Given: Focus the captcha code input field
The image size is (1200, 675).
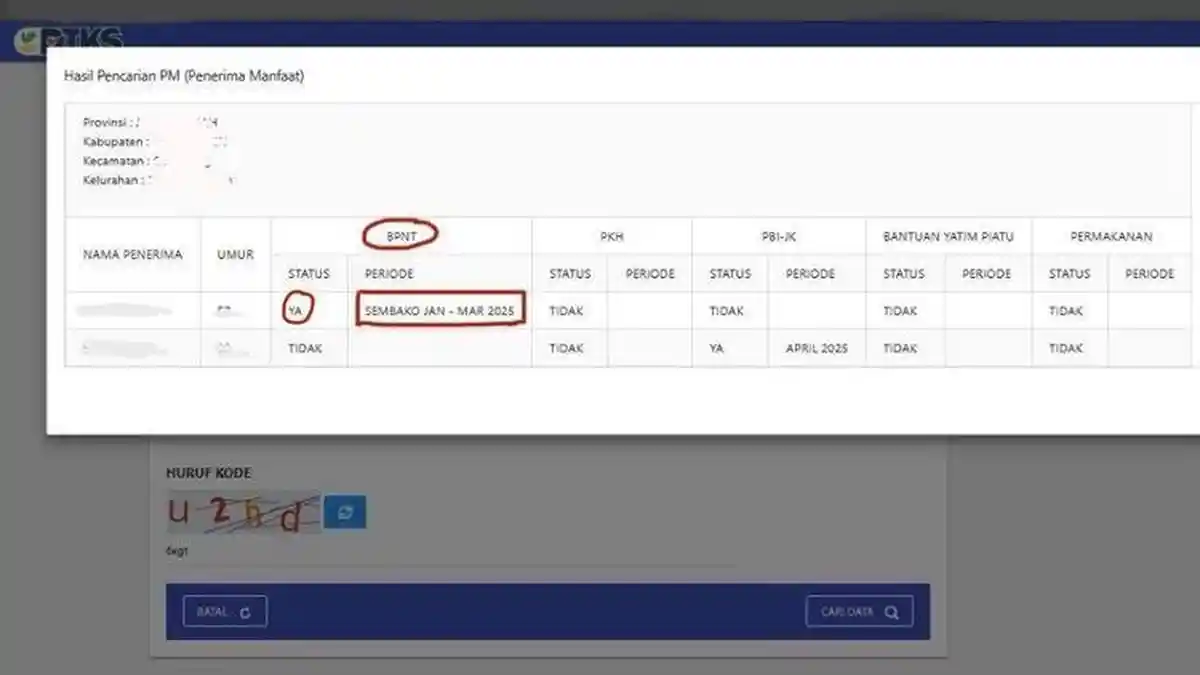Looking at the screenshot, I should [x=450, y=552].
